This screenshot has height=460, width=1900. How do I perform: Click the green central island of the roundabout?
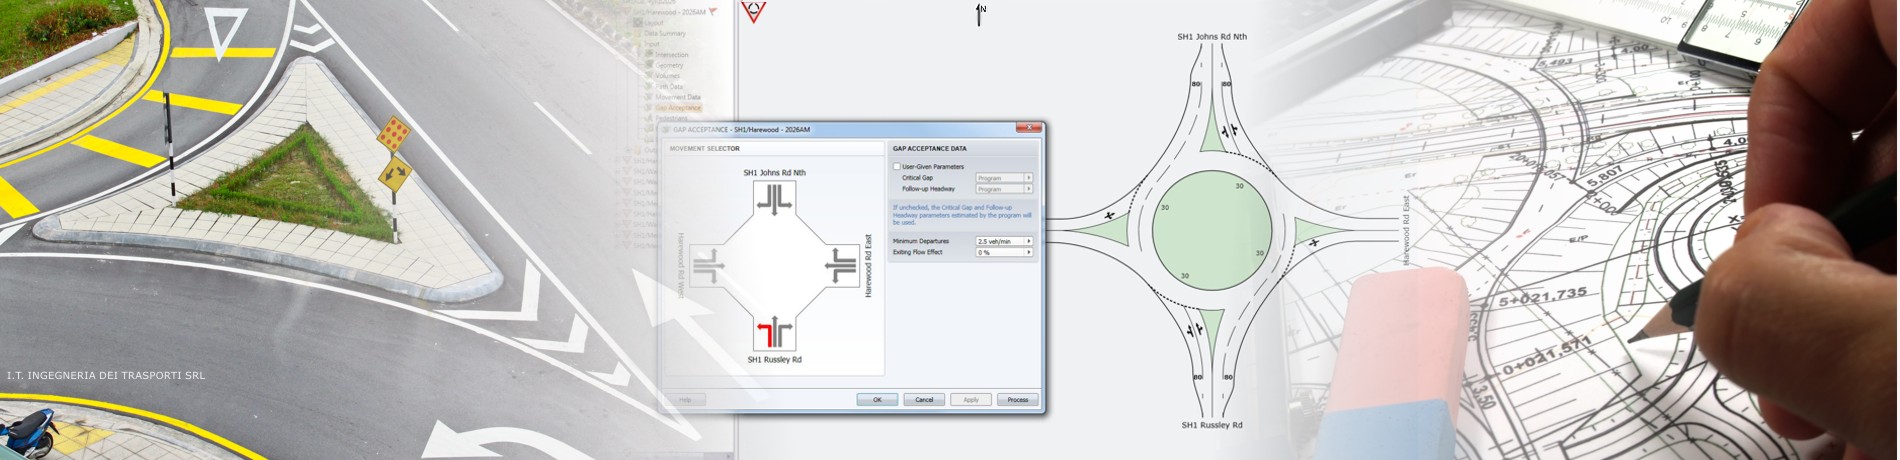coord(1212,231)
